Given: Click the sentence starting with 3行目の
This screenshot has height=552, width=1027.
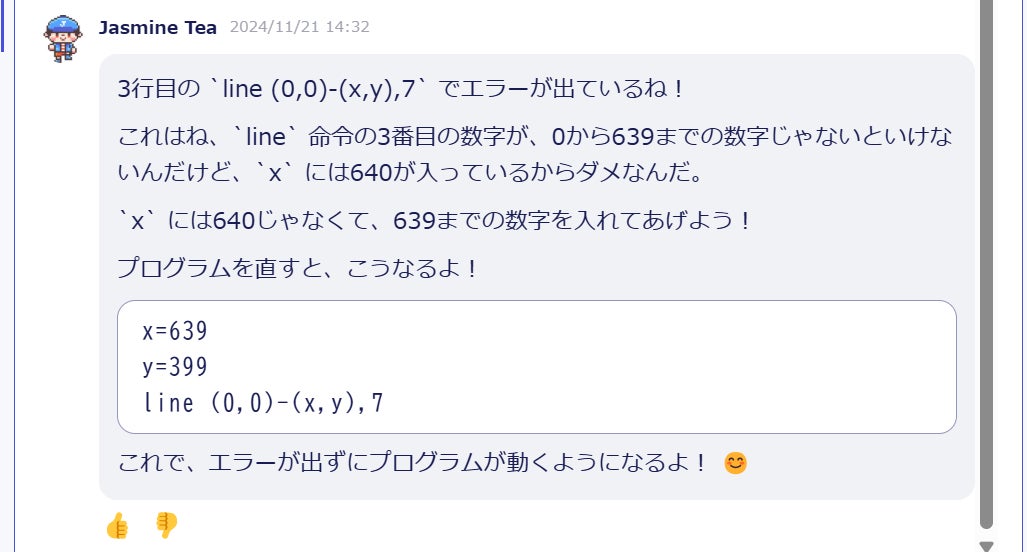Looking at the screenshot, I should click(x=401, y=88).
